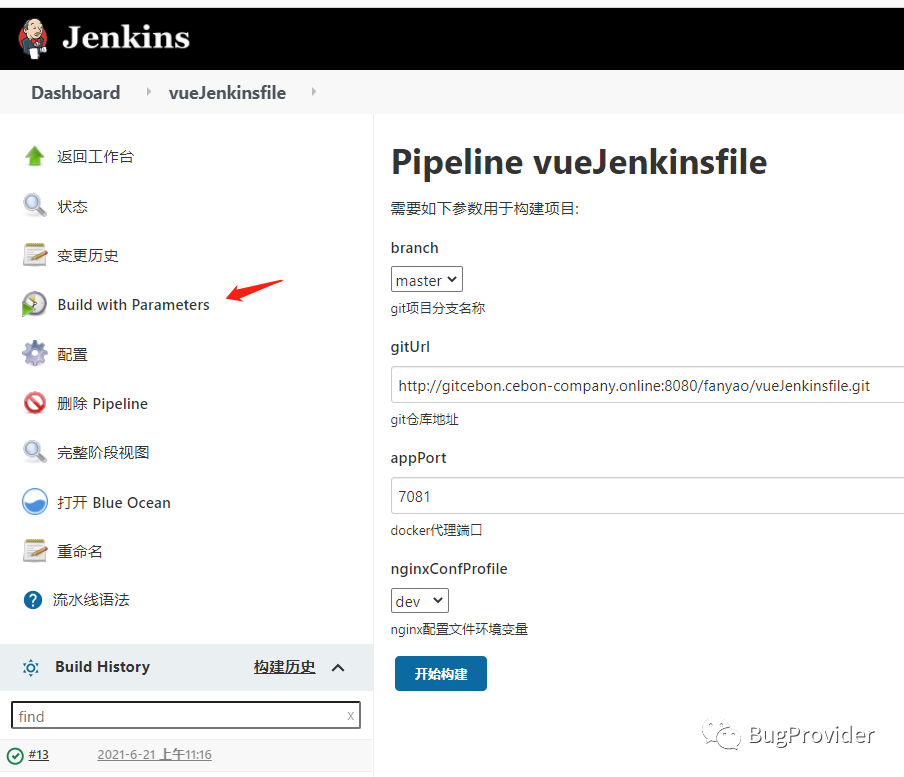Open the nginxConfProfile dropdown showing dev
Screen dimensions: 904x777
420,601
